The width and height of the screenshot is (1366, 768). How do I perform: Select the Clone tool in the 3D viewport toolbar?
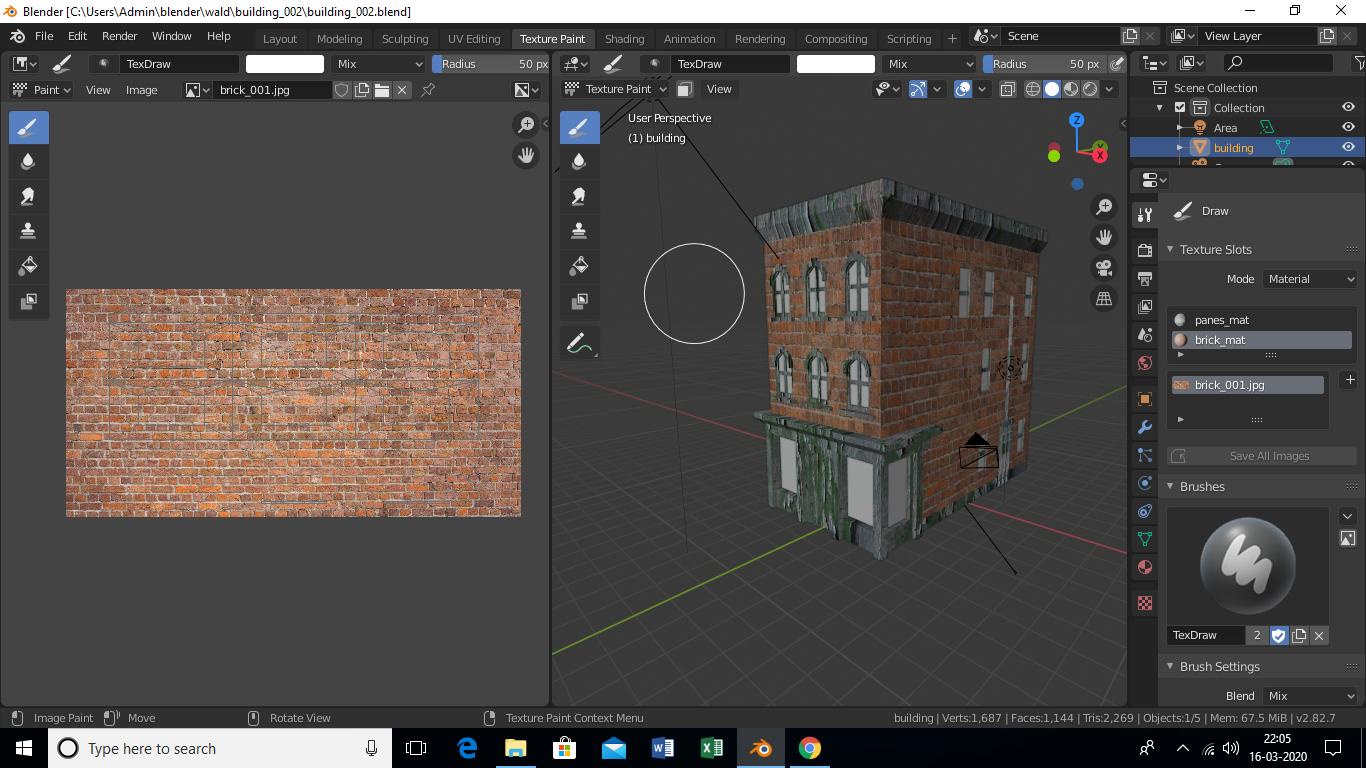(579, 231)
